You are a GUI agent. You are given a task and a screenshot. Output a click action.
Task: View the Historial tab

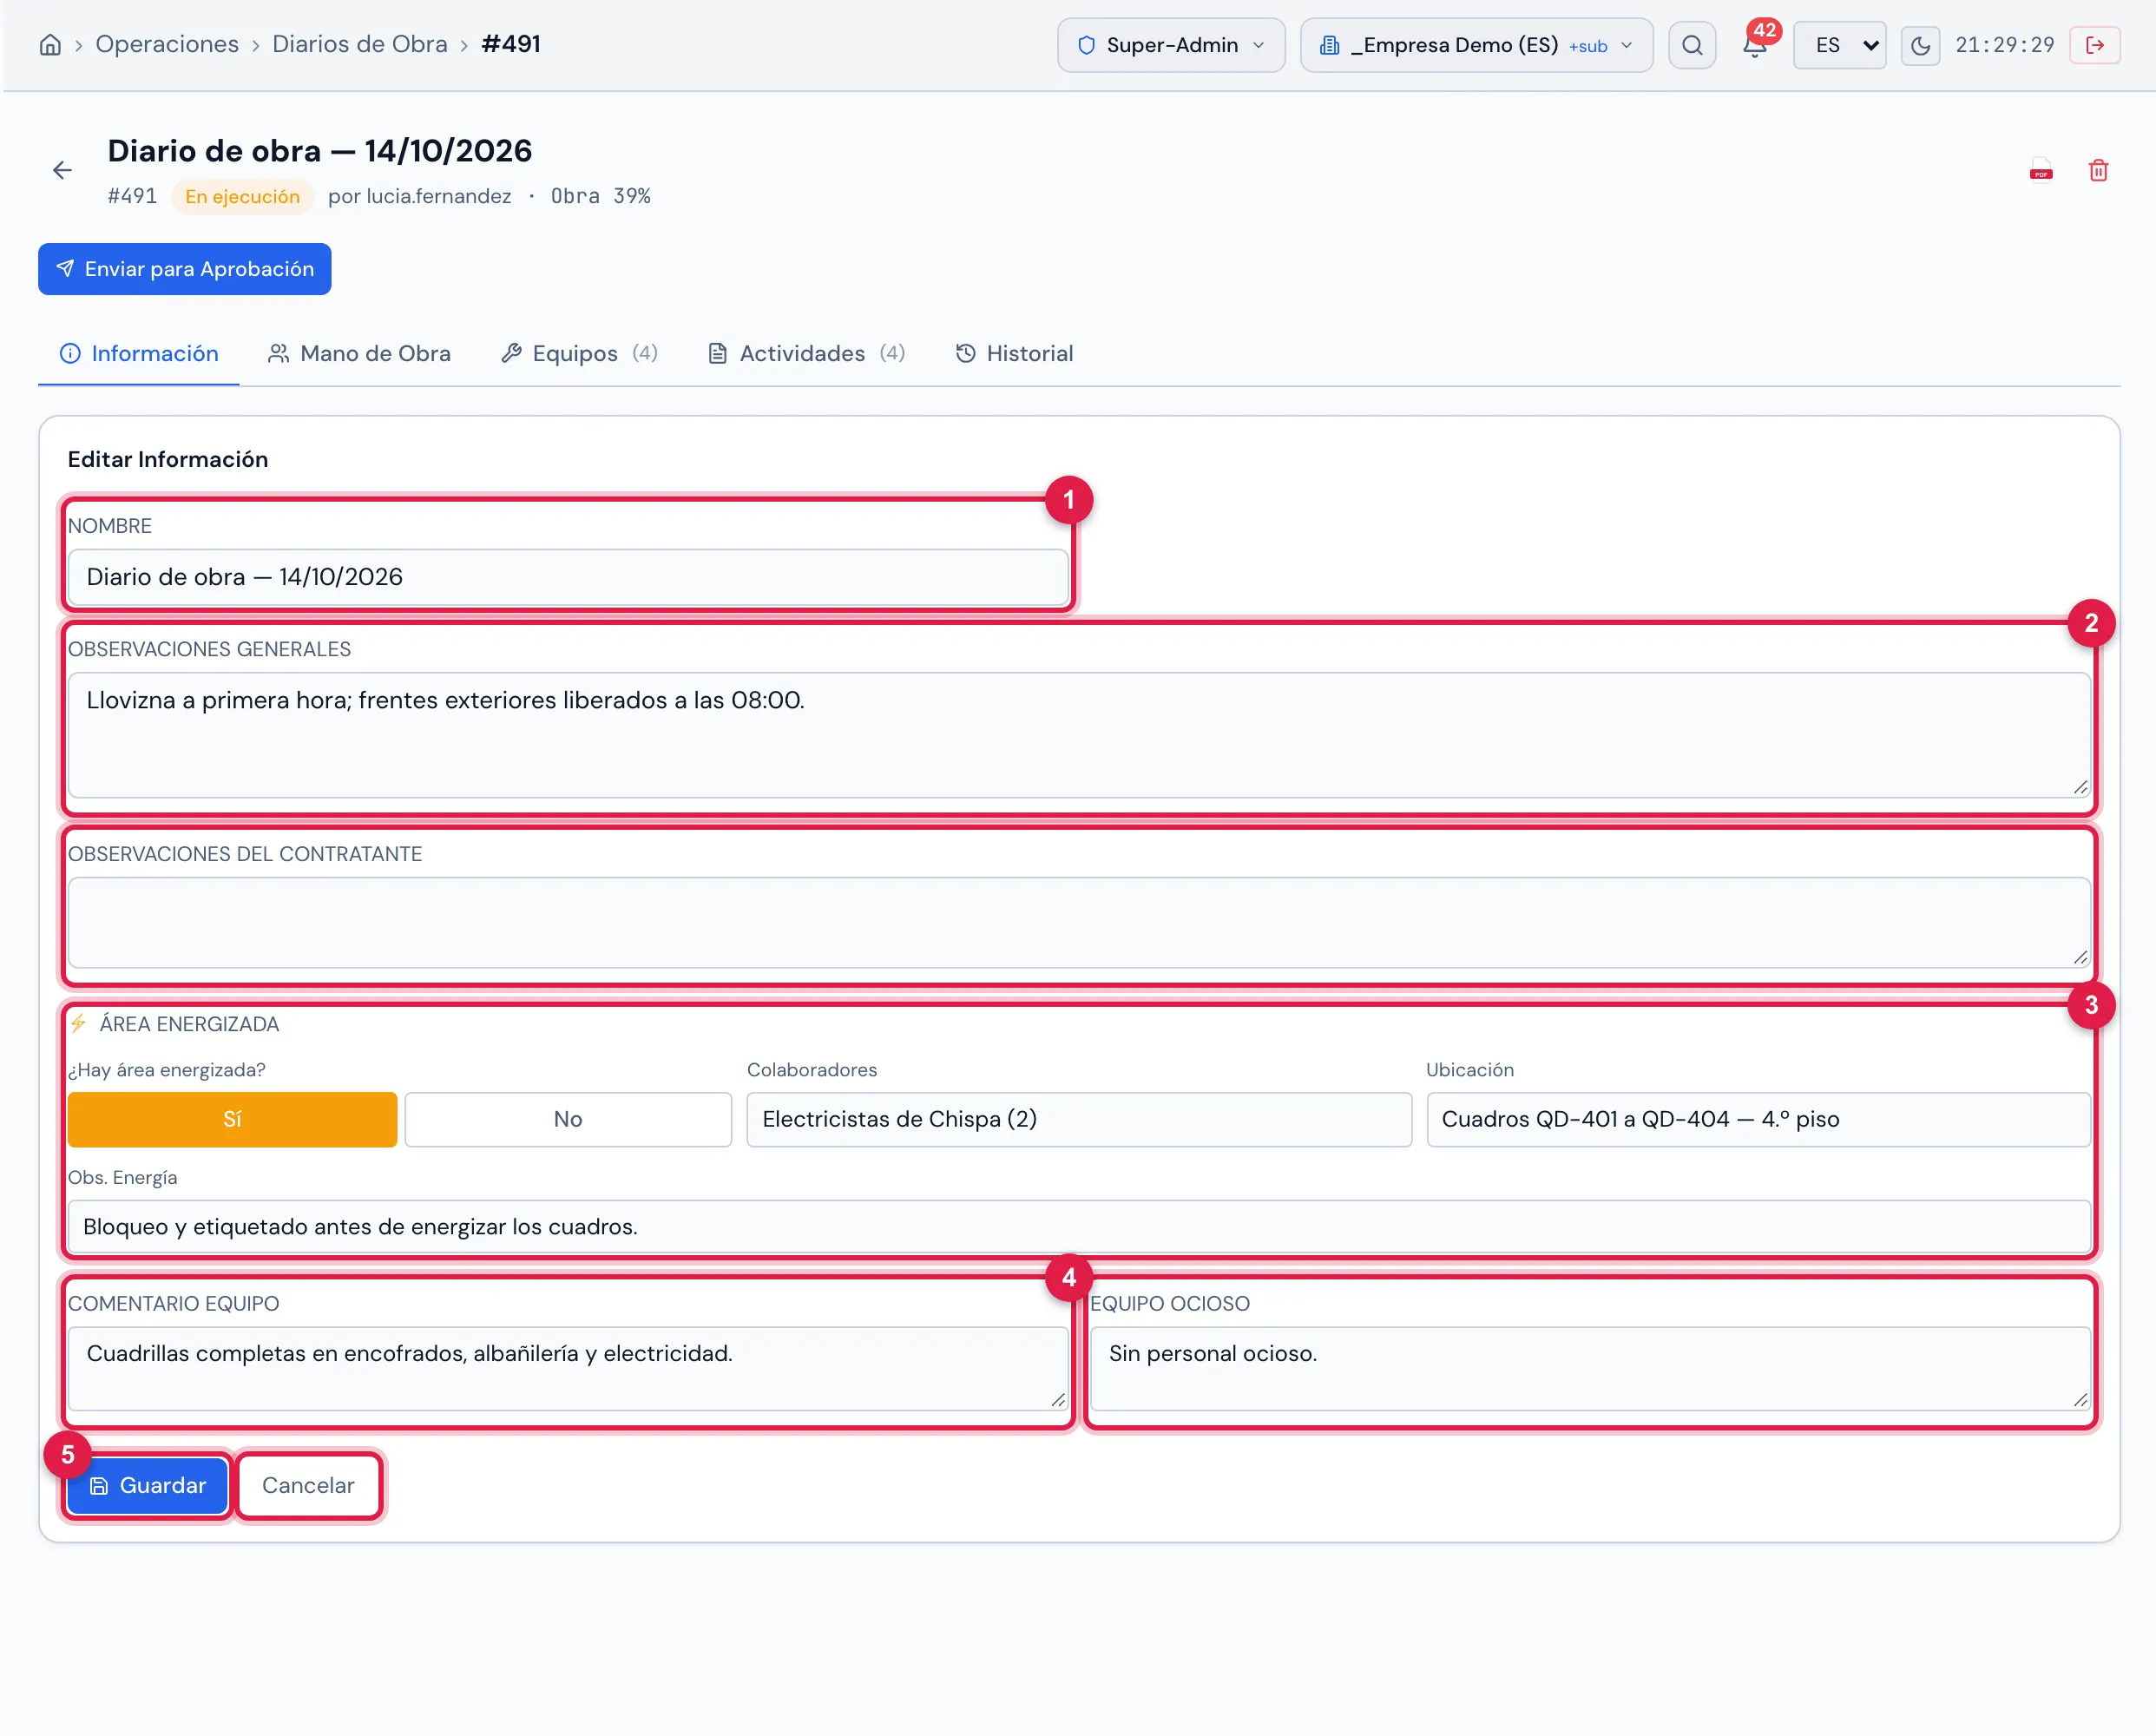tap(1015, 353)
